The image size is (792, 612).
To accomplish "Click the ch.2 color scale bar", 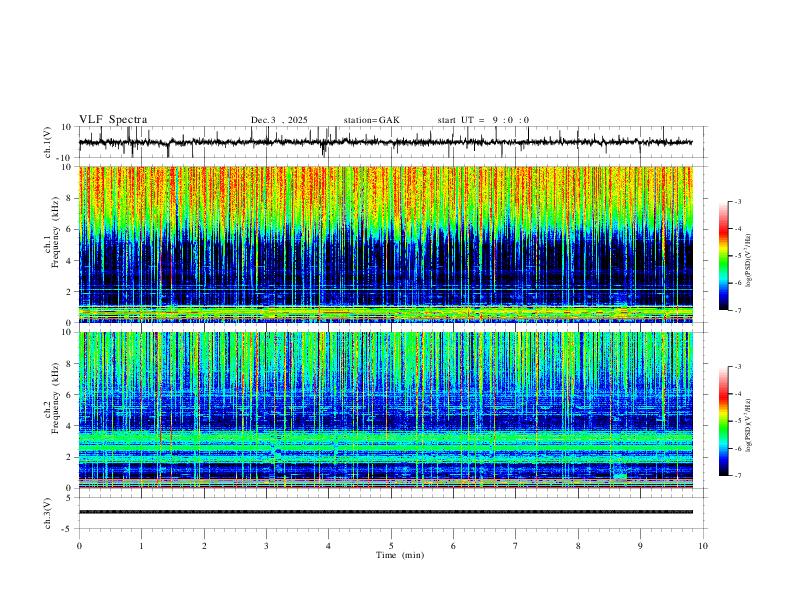I will (x=724, y=421).
